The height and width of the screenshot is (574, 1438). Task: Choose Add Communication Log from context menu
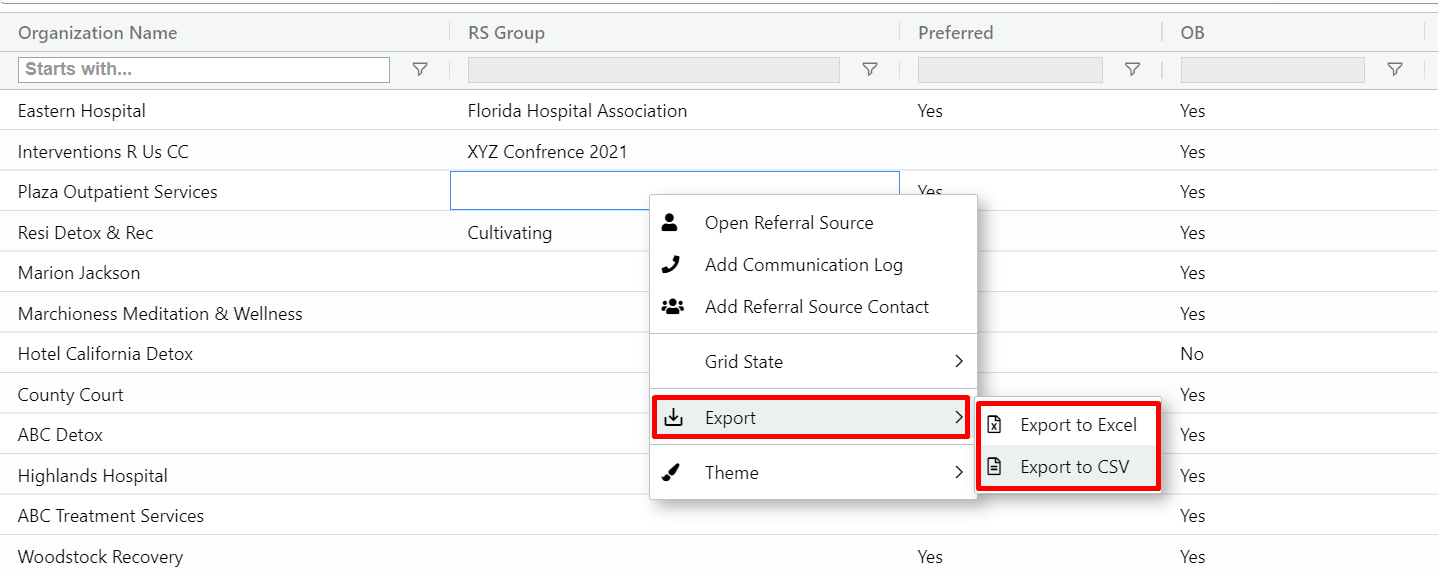click(x=803, y=265)
